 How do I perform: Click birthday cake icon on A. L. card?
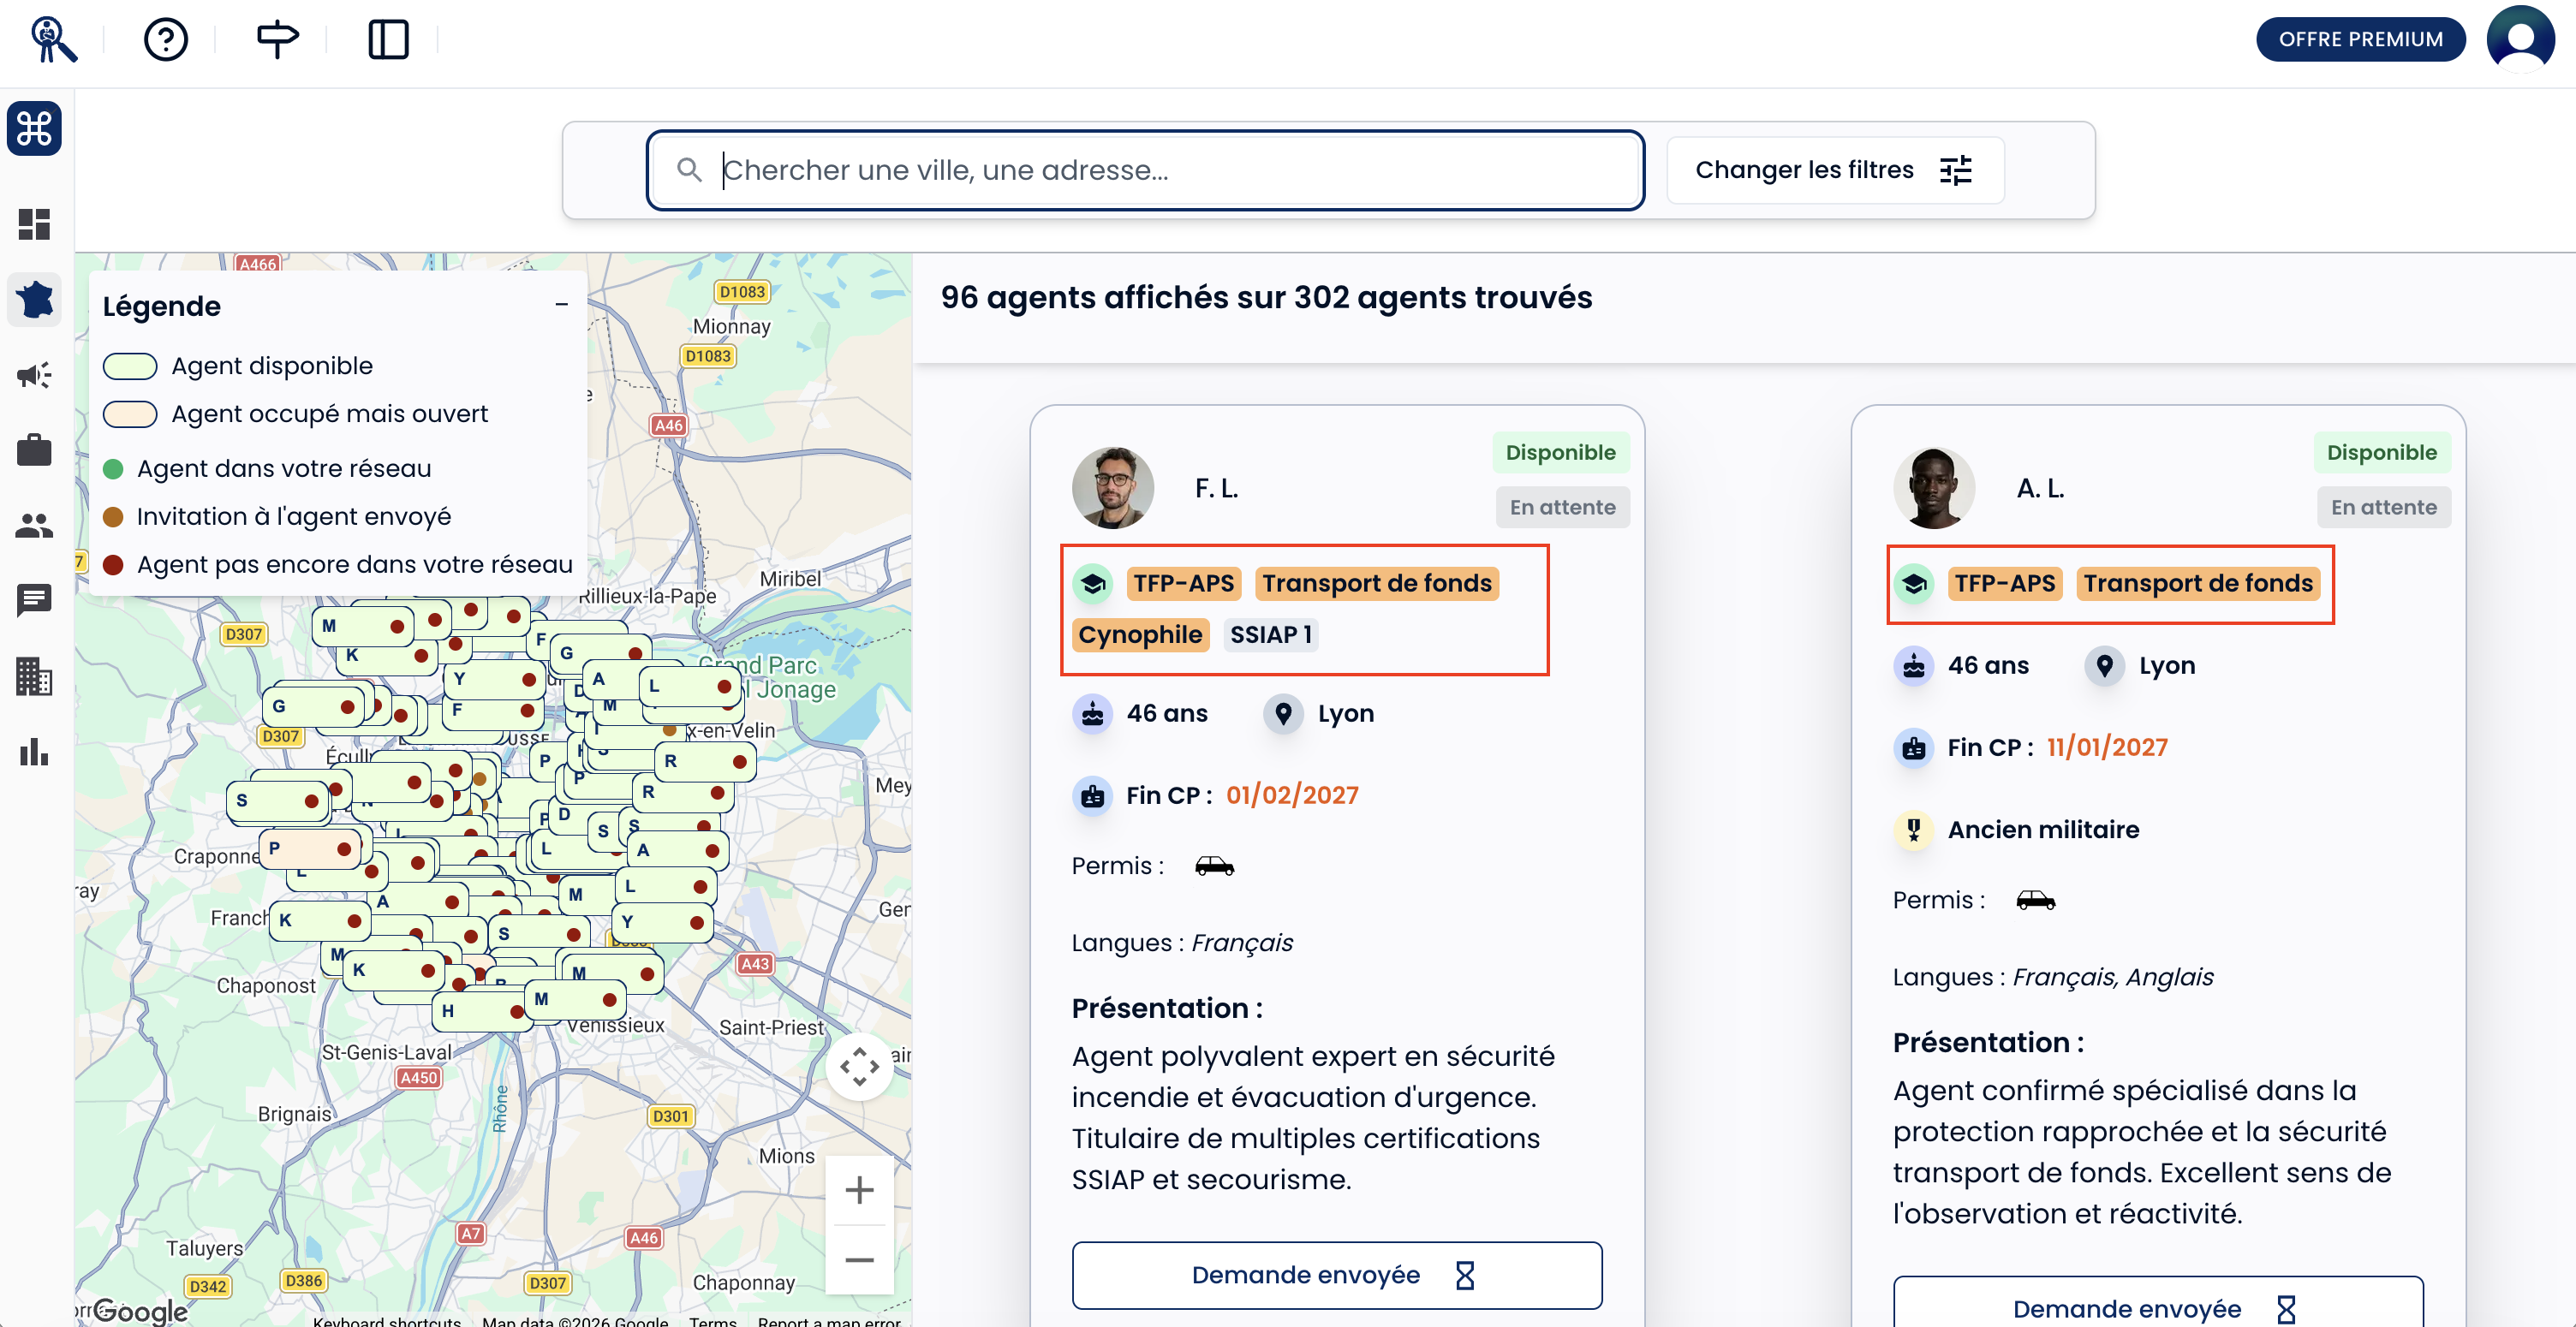pyautogui.click(x=1913, y=665)
